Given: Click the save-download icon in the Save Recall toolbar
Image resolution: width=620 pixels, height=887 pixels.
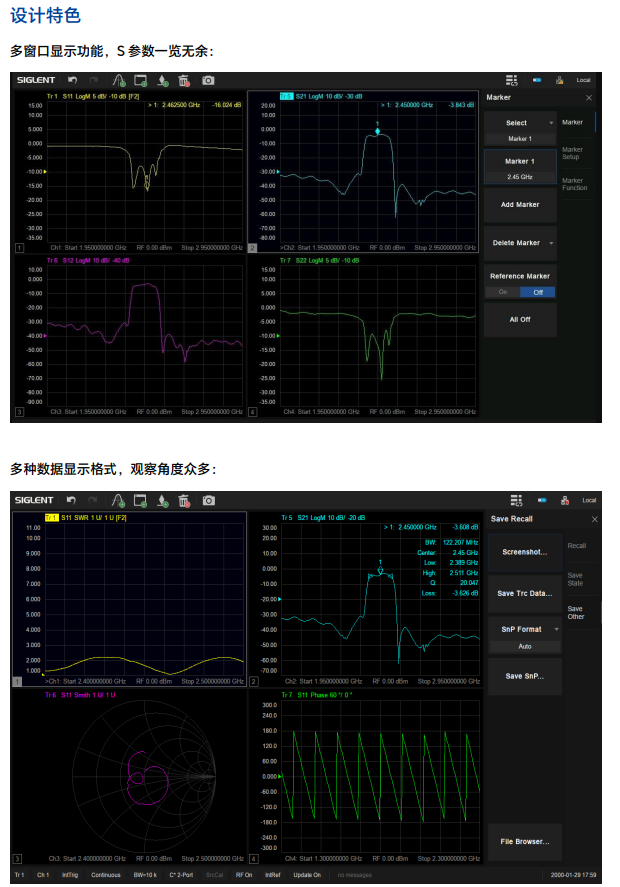Looking at the screenshot, I should point(163,499).
